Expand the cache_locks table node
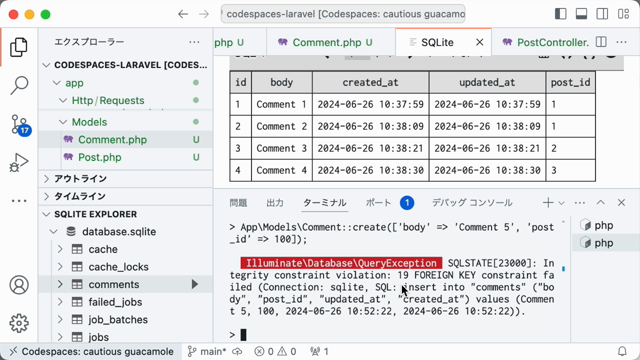Image resolution: width=640 pixels, height=360 pixels. point(60,267)
